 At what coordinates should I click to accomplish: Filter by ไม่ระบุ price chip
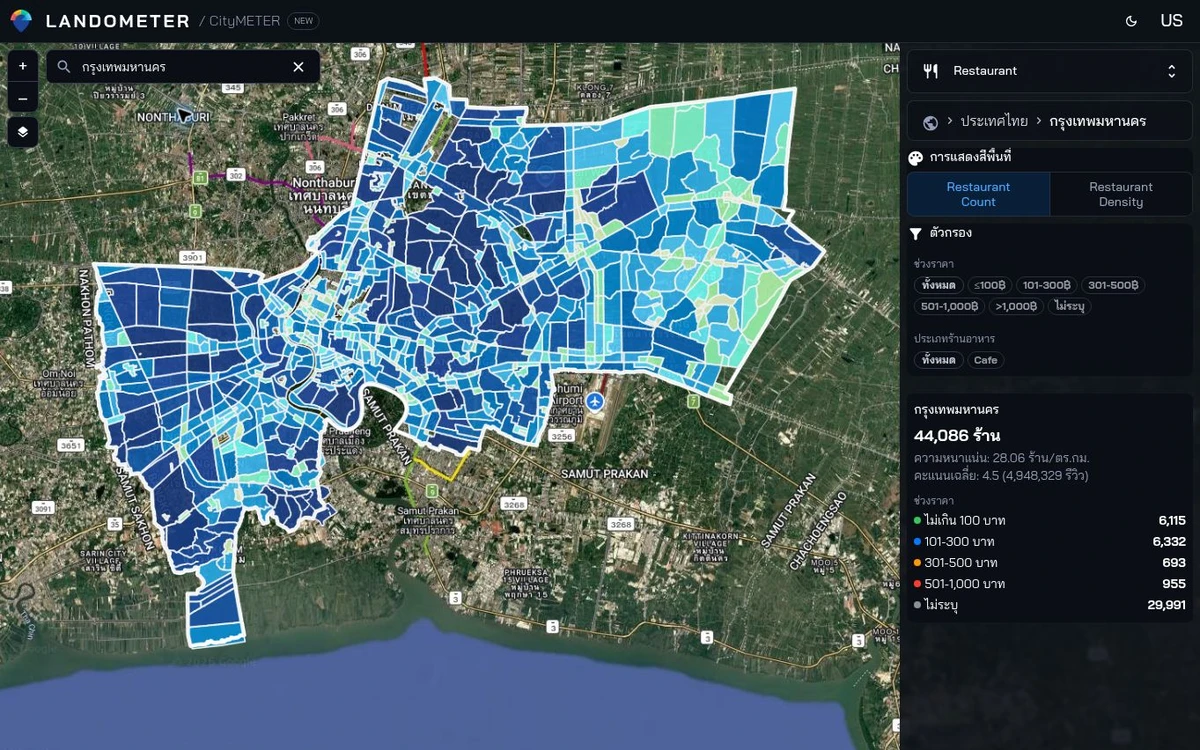tap(1069, 306)
